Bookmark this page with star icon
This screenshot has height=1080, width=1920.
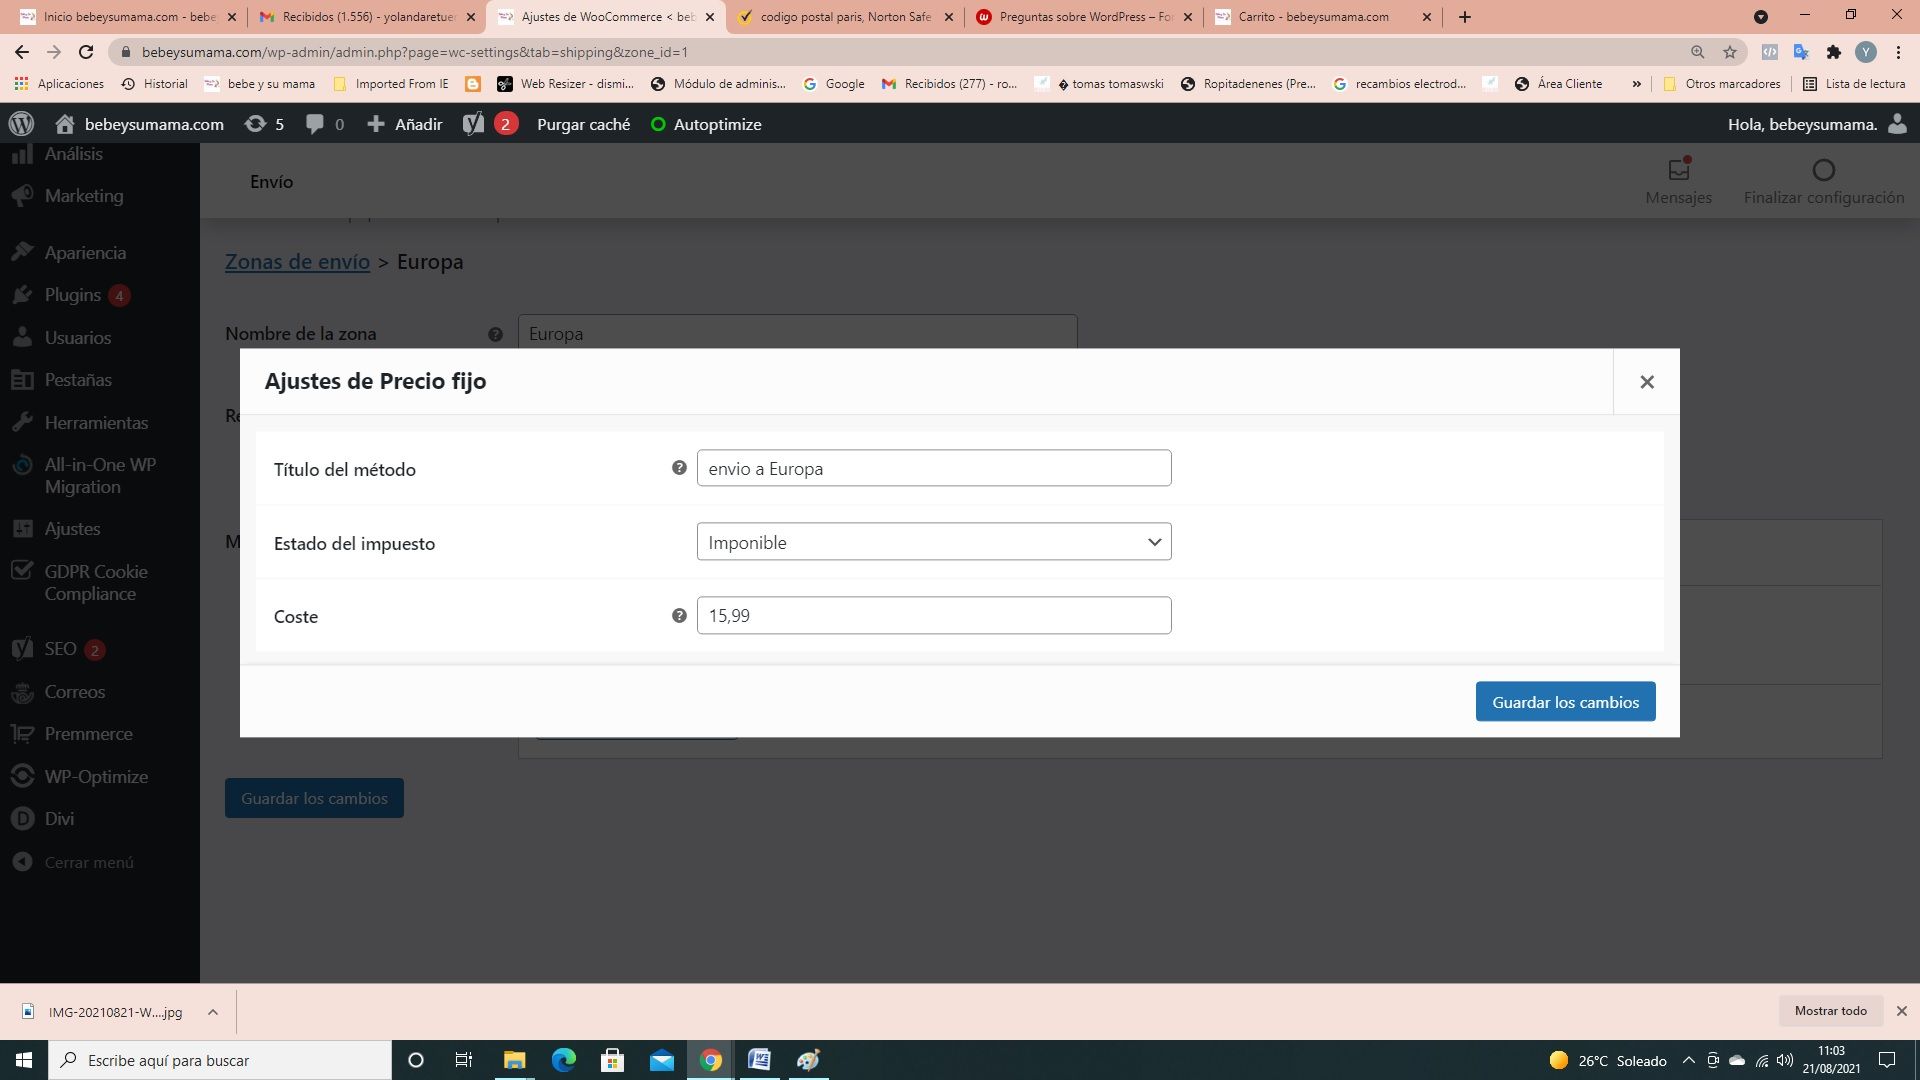pos(1730,52)
